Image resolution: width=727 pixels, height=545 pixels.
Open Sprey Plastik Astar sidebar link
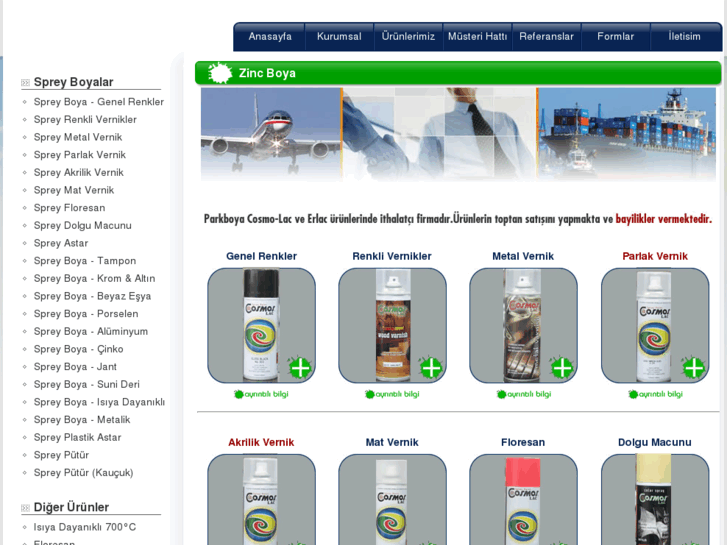(x=77, y=437)
